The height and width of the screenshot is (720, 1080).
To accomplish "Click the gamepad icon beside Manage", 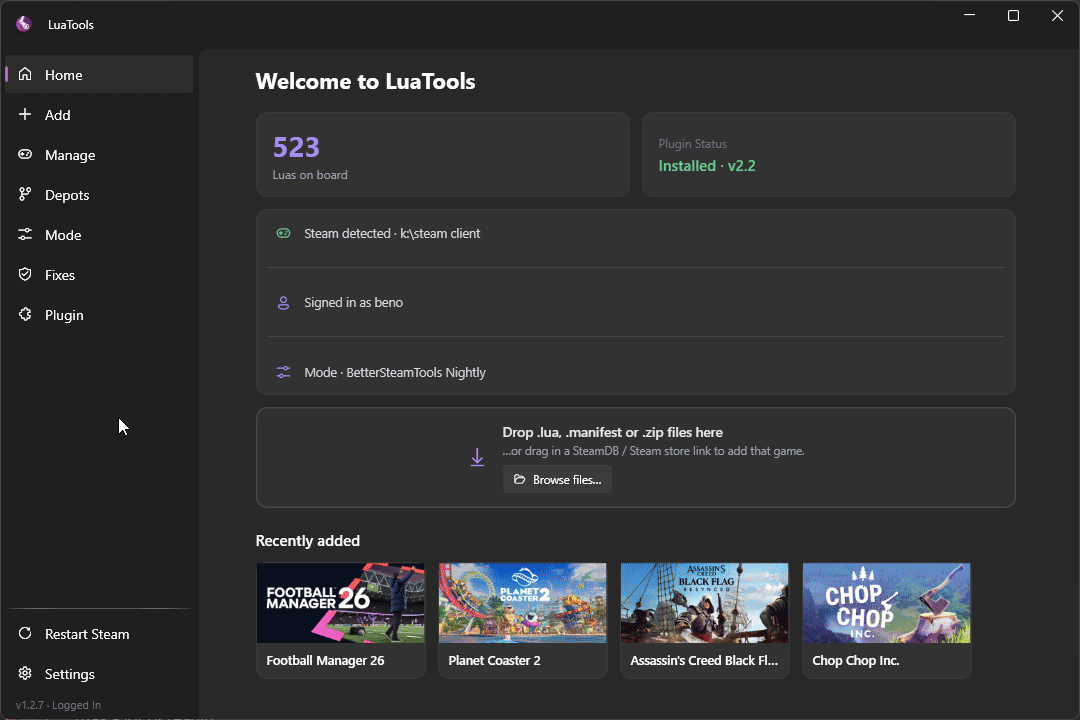I will click(25, 154).
